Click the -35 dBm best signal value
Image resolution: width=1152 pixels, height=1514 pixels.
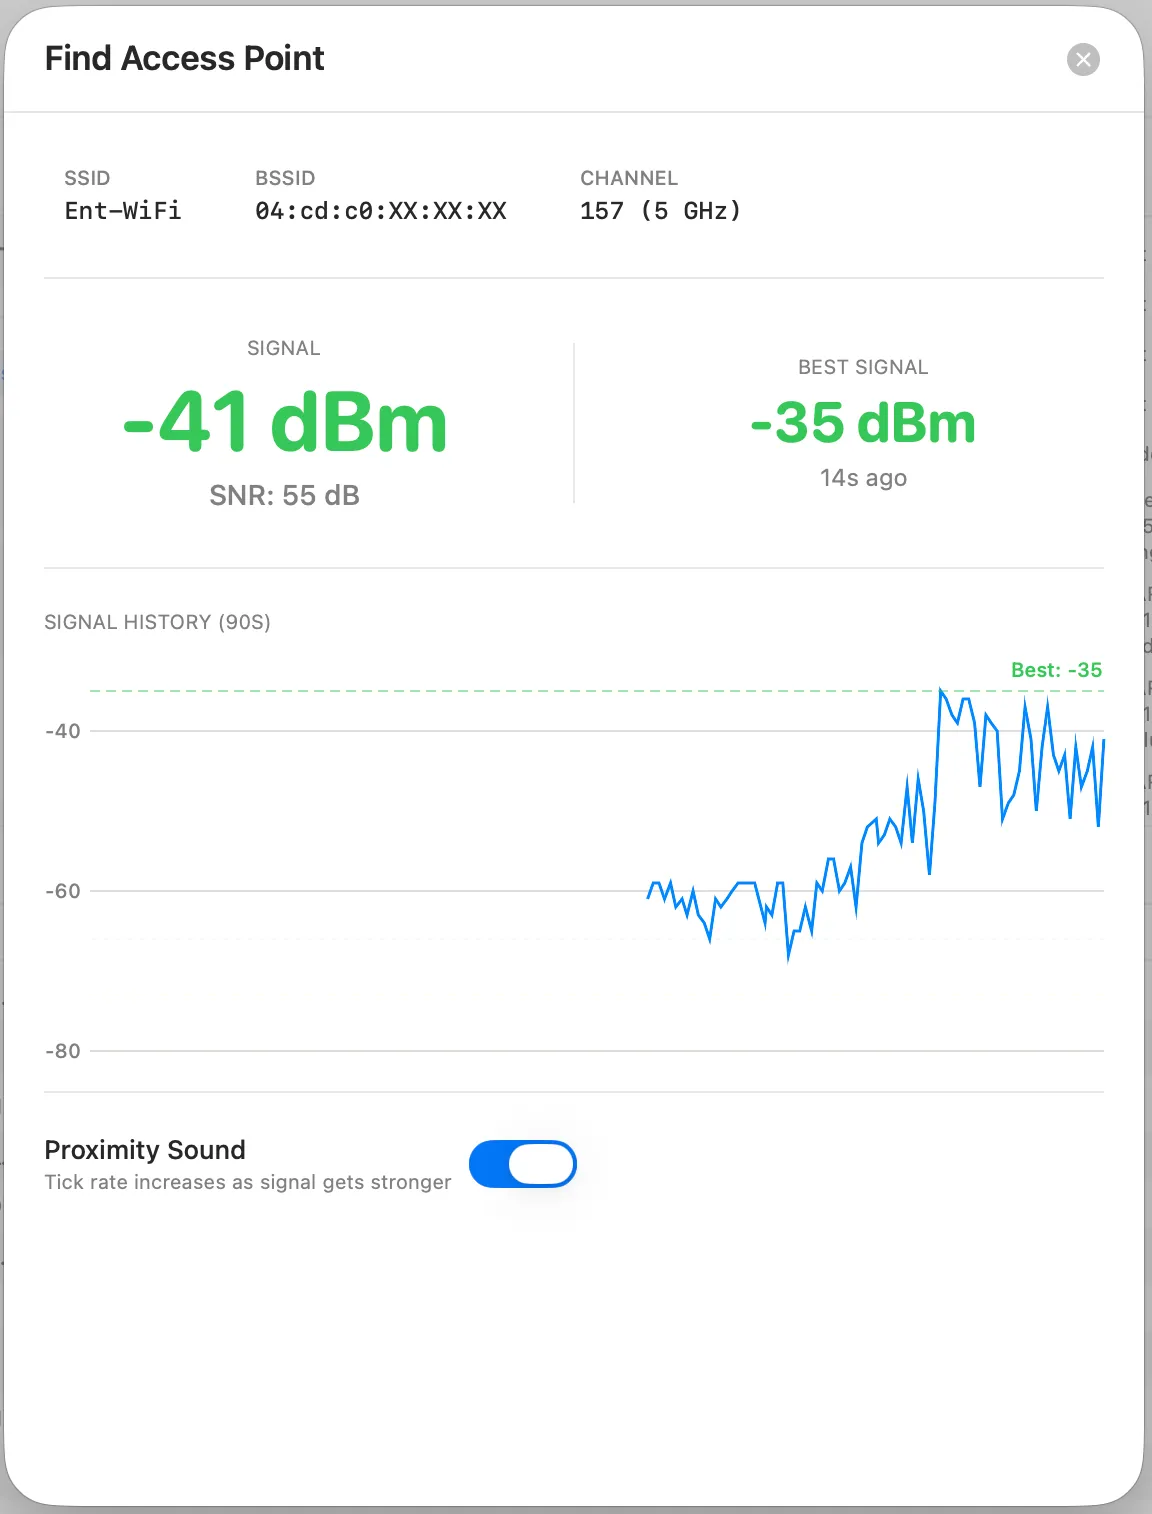[x=863, y=422]
